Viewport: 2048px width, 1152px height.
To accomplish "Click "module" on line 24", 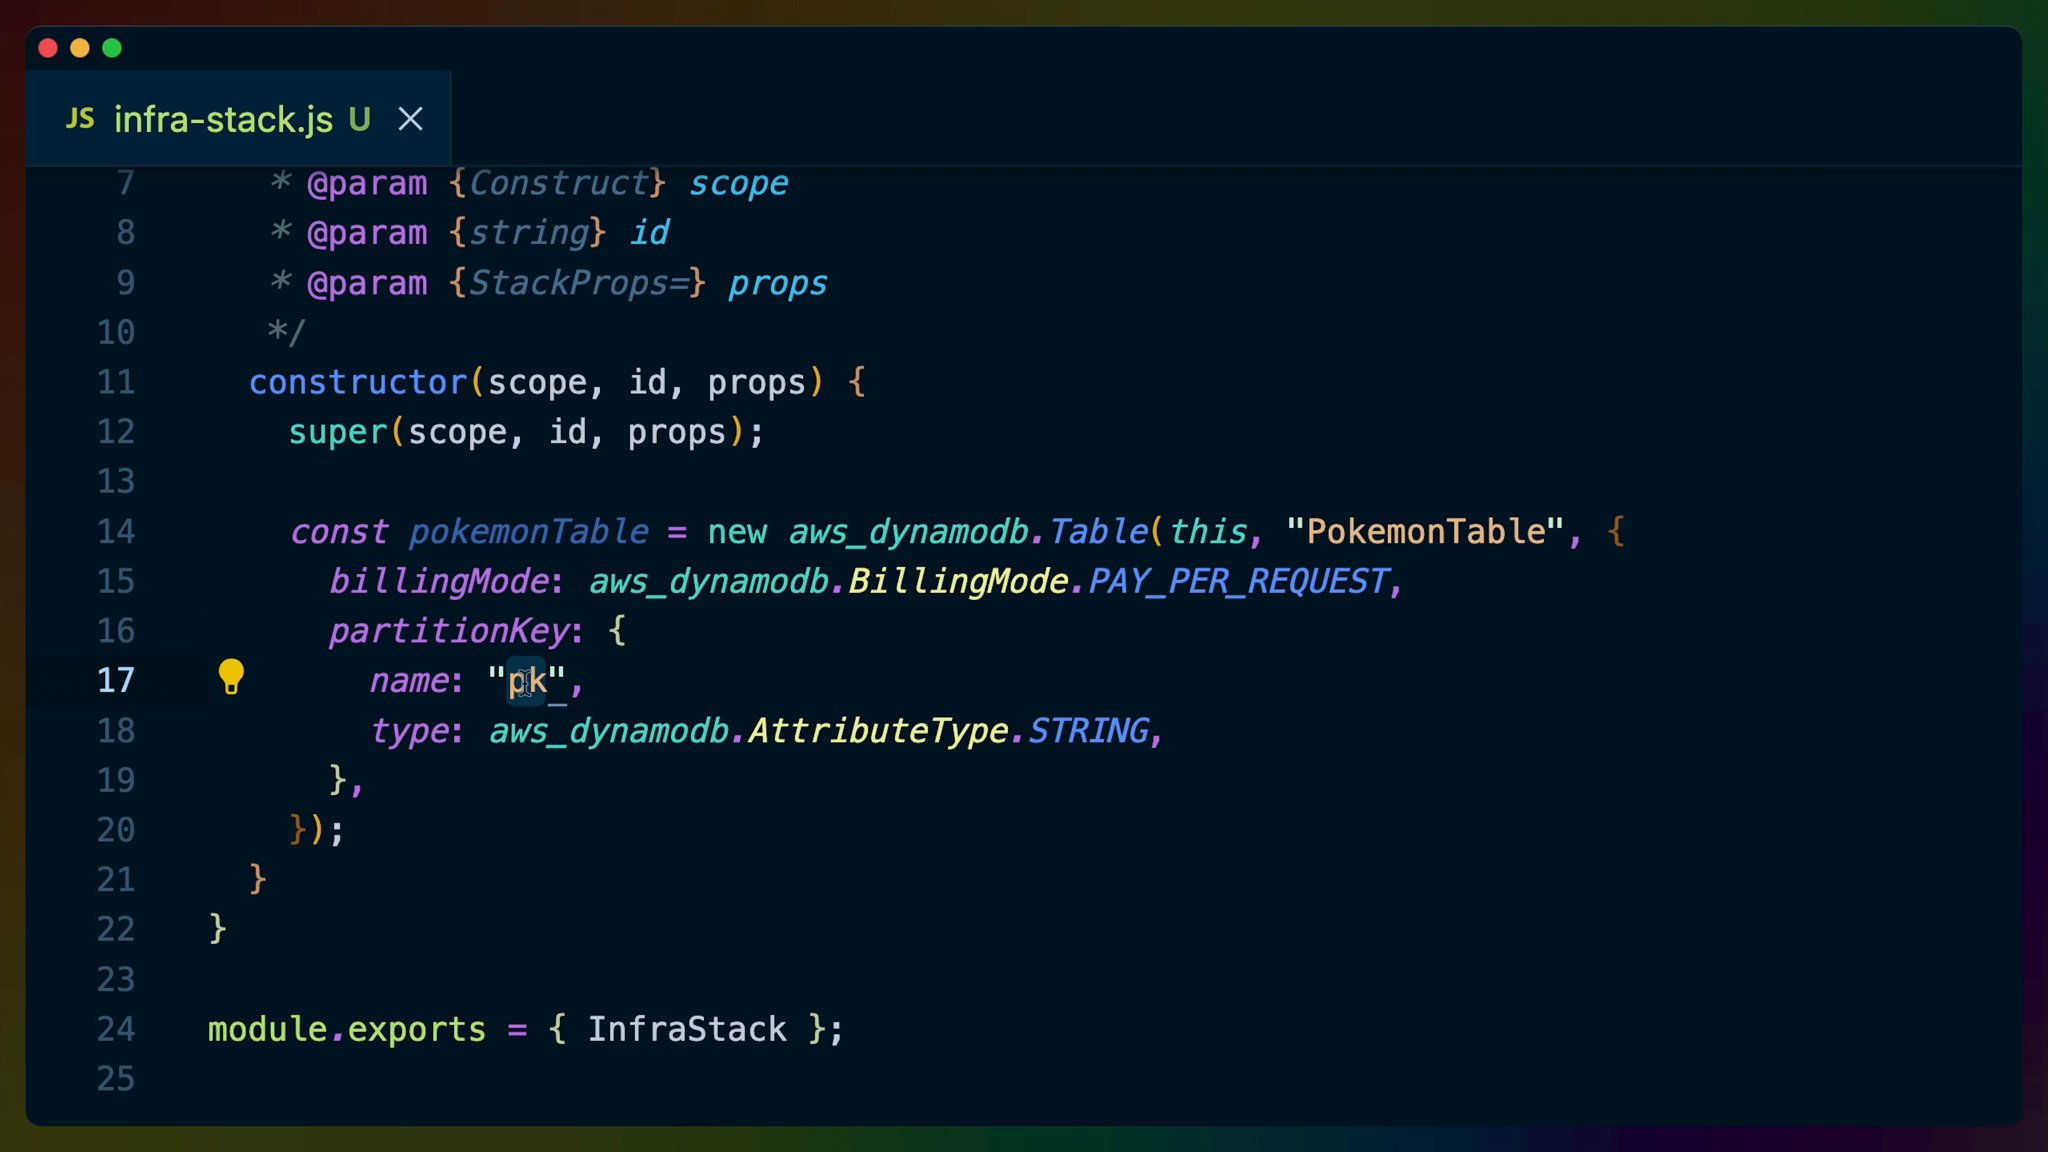I will click(x=268, y=1029).
